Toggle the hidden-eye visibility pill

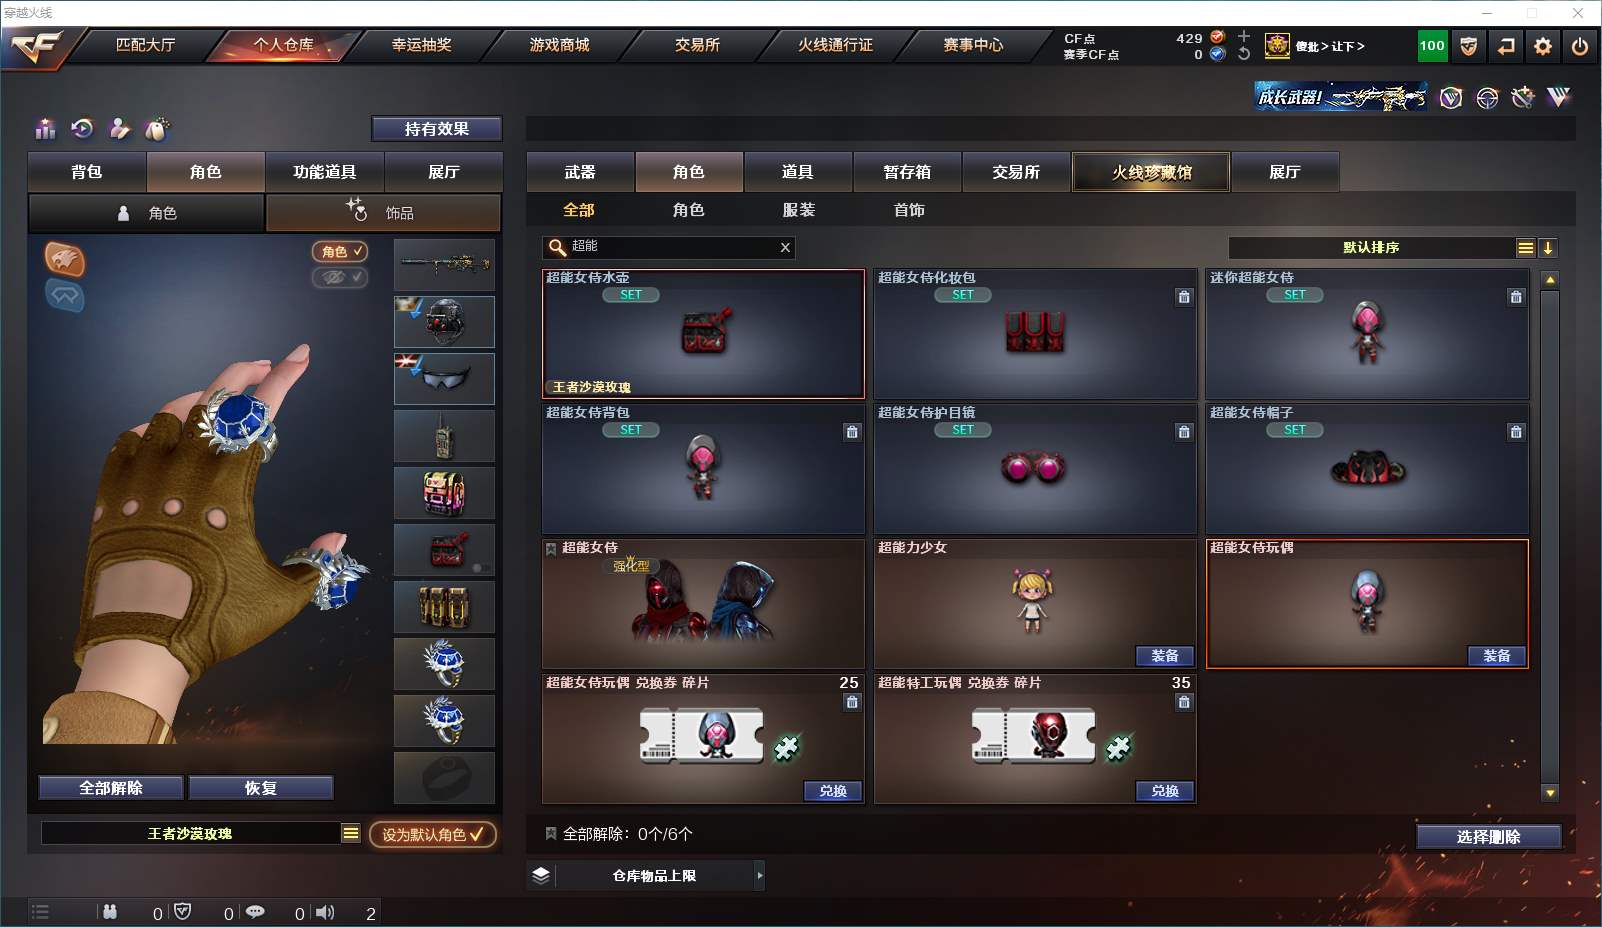340,277
